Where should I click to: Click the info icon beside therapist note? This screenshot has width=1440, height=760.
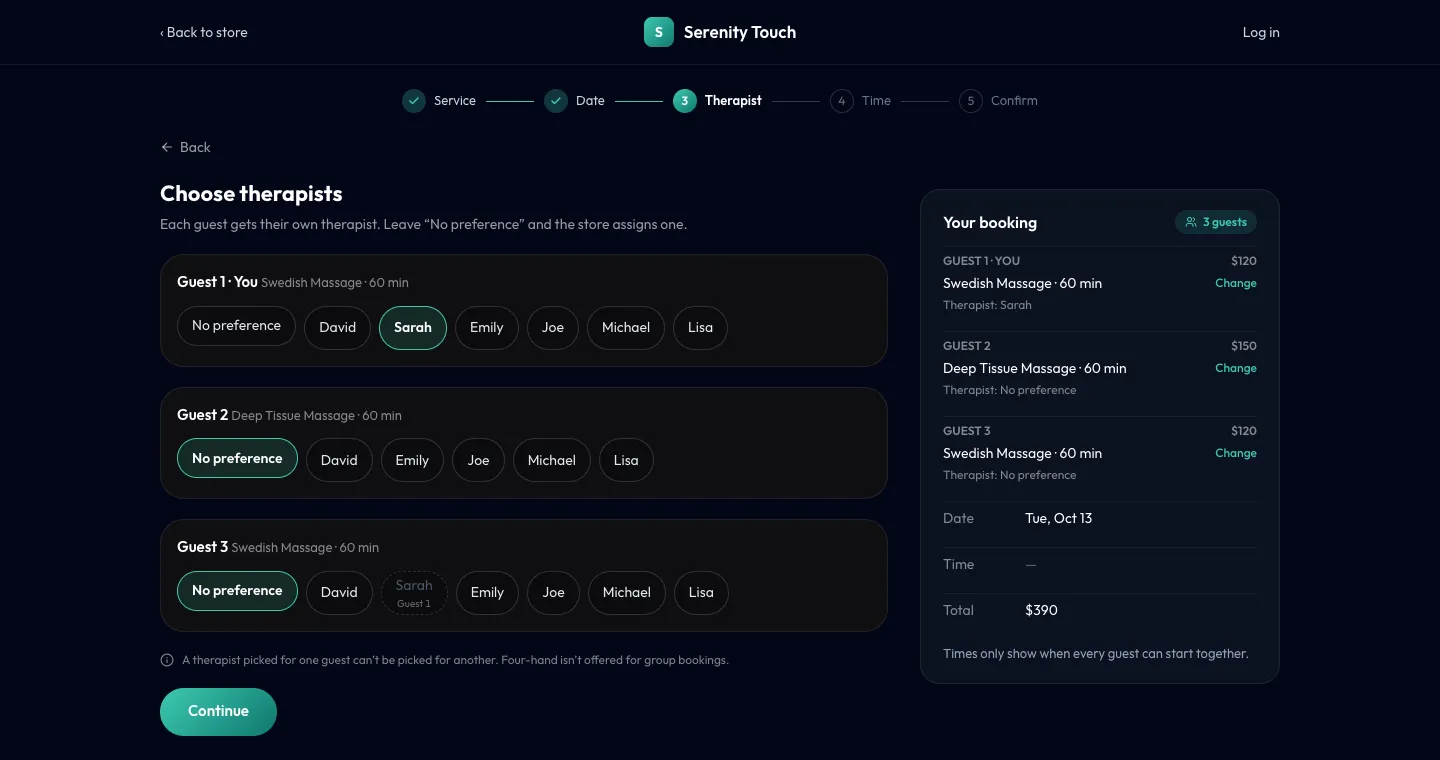pyautogui.click(x=167, y=660)
